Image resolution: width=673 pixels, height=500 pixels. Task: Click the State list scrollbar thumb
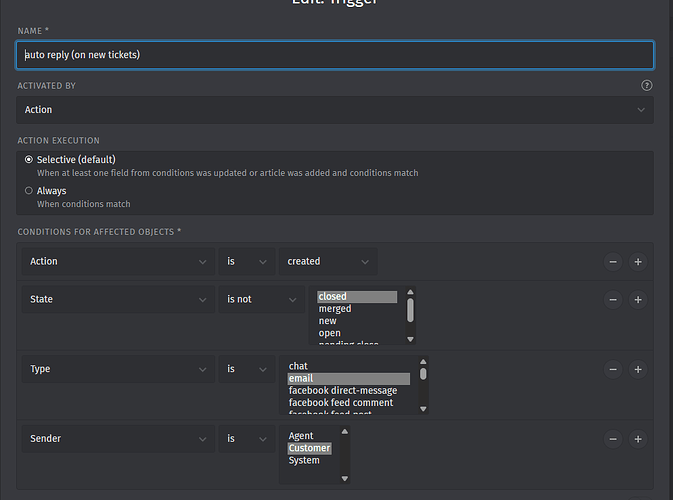[x=410, y=310]
